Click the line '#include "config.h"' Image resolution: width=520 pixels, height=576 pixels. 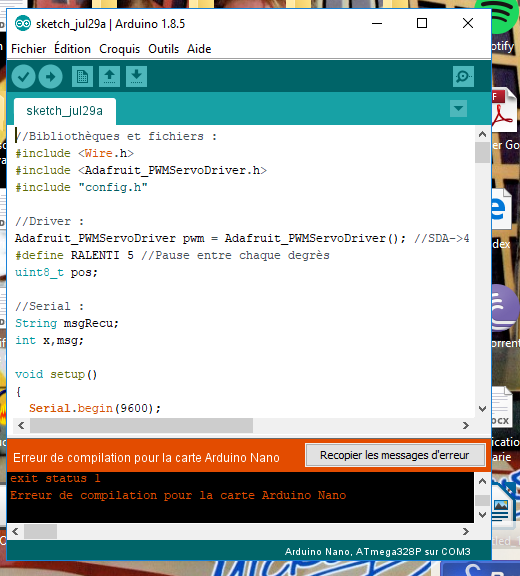point(82,187)
